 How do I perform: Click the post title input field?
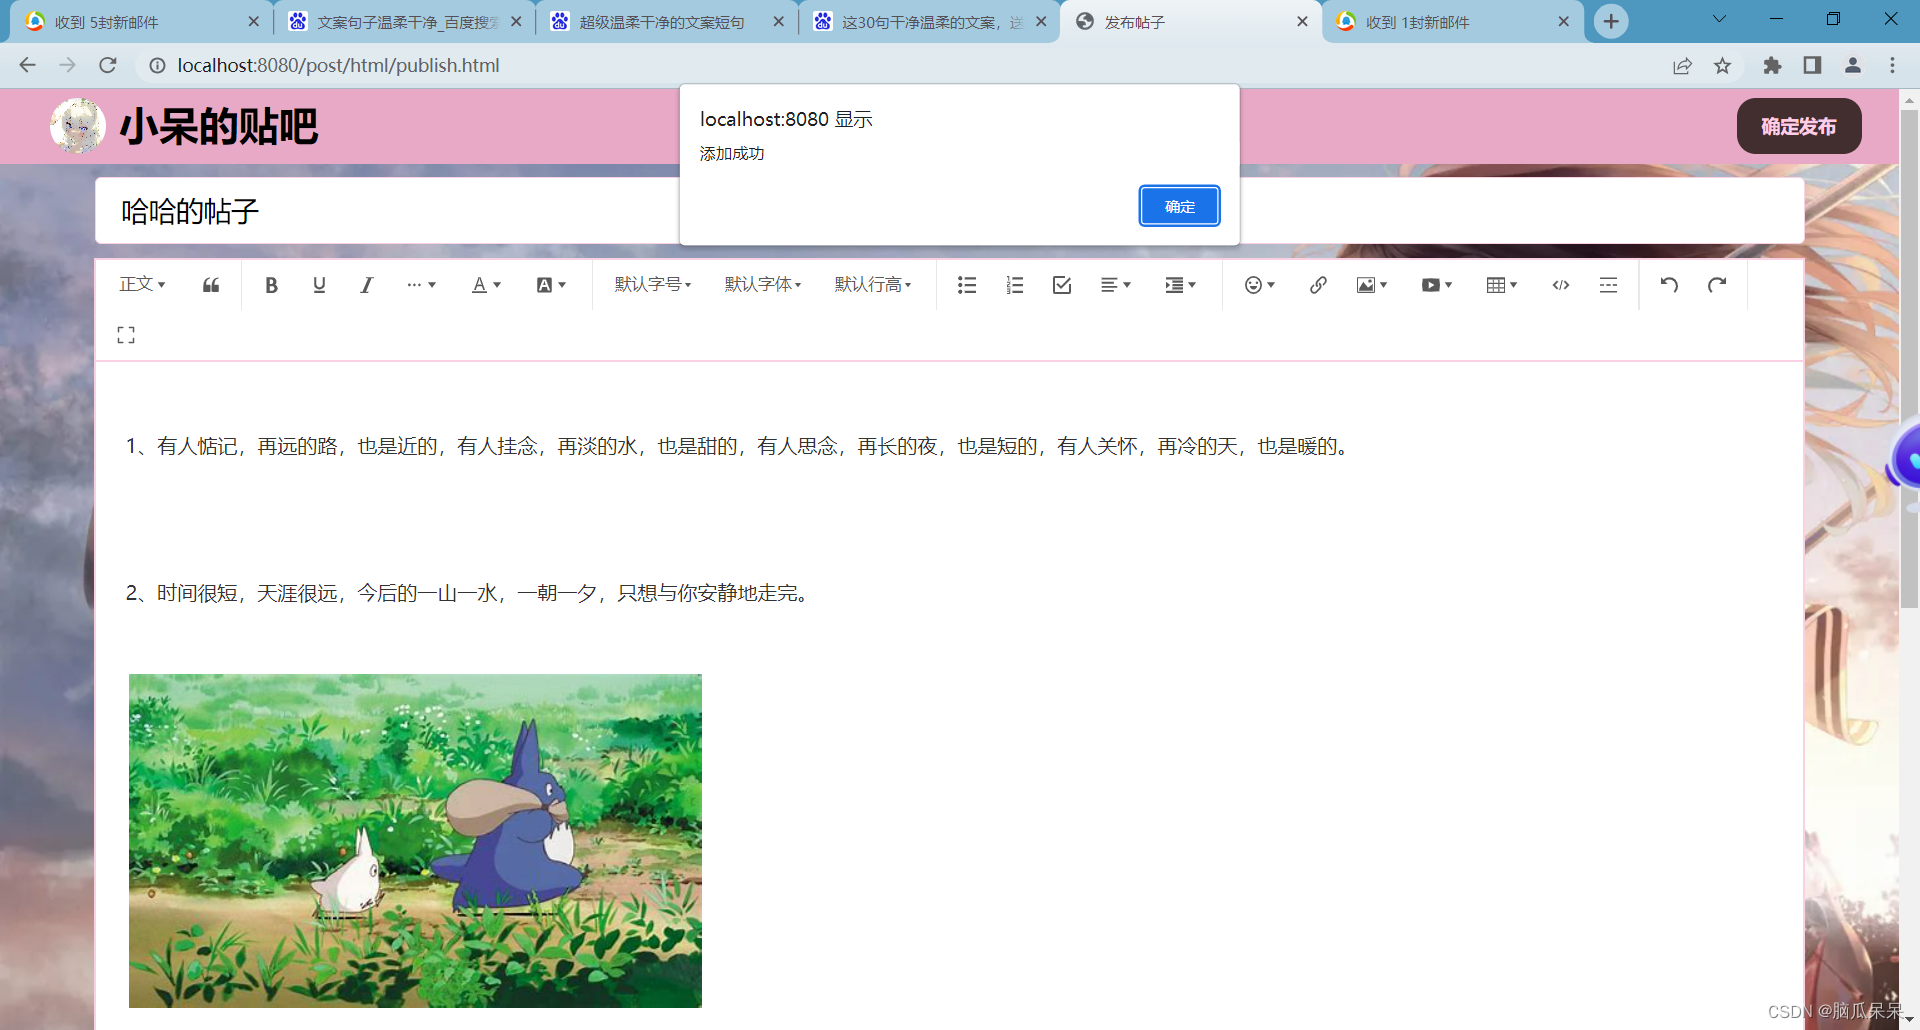coord(950,211)
